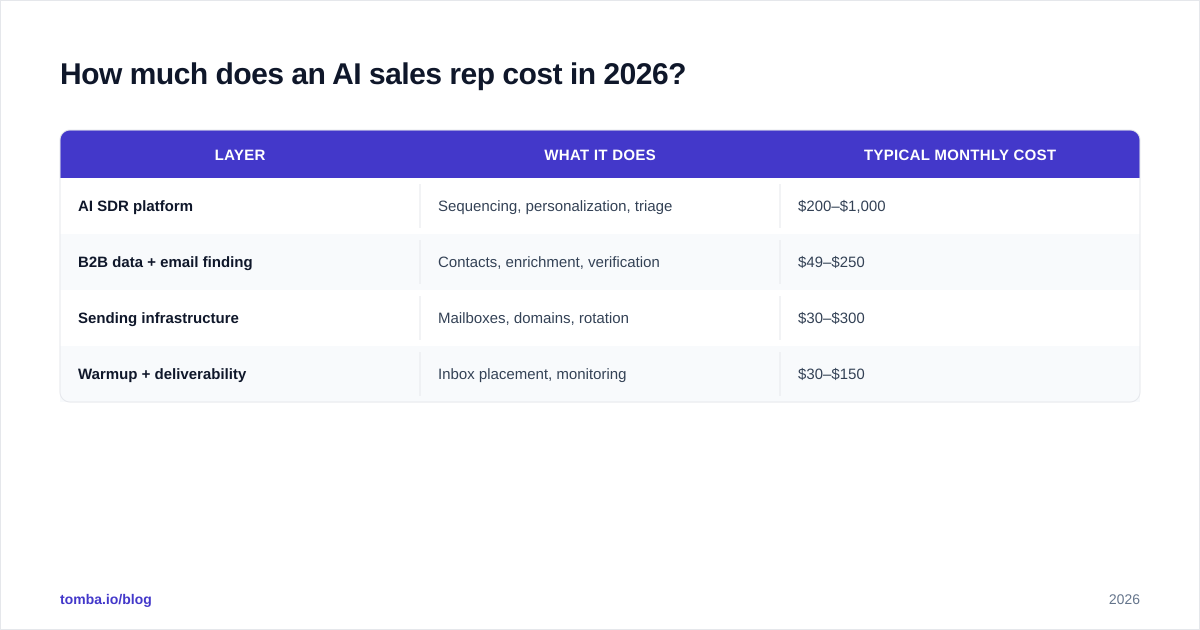Select the 'B2B data + email finding' cell
The image size is (1200, 630).
click(x=240, y=262)
